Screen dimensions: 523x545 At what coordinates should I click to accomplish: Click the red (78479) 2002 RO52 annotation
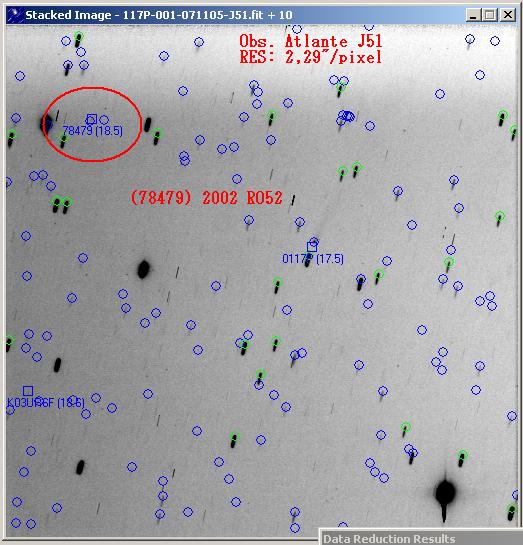[206, 198]
